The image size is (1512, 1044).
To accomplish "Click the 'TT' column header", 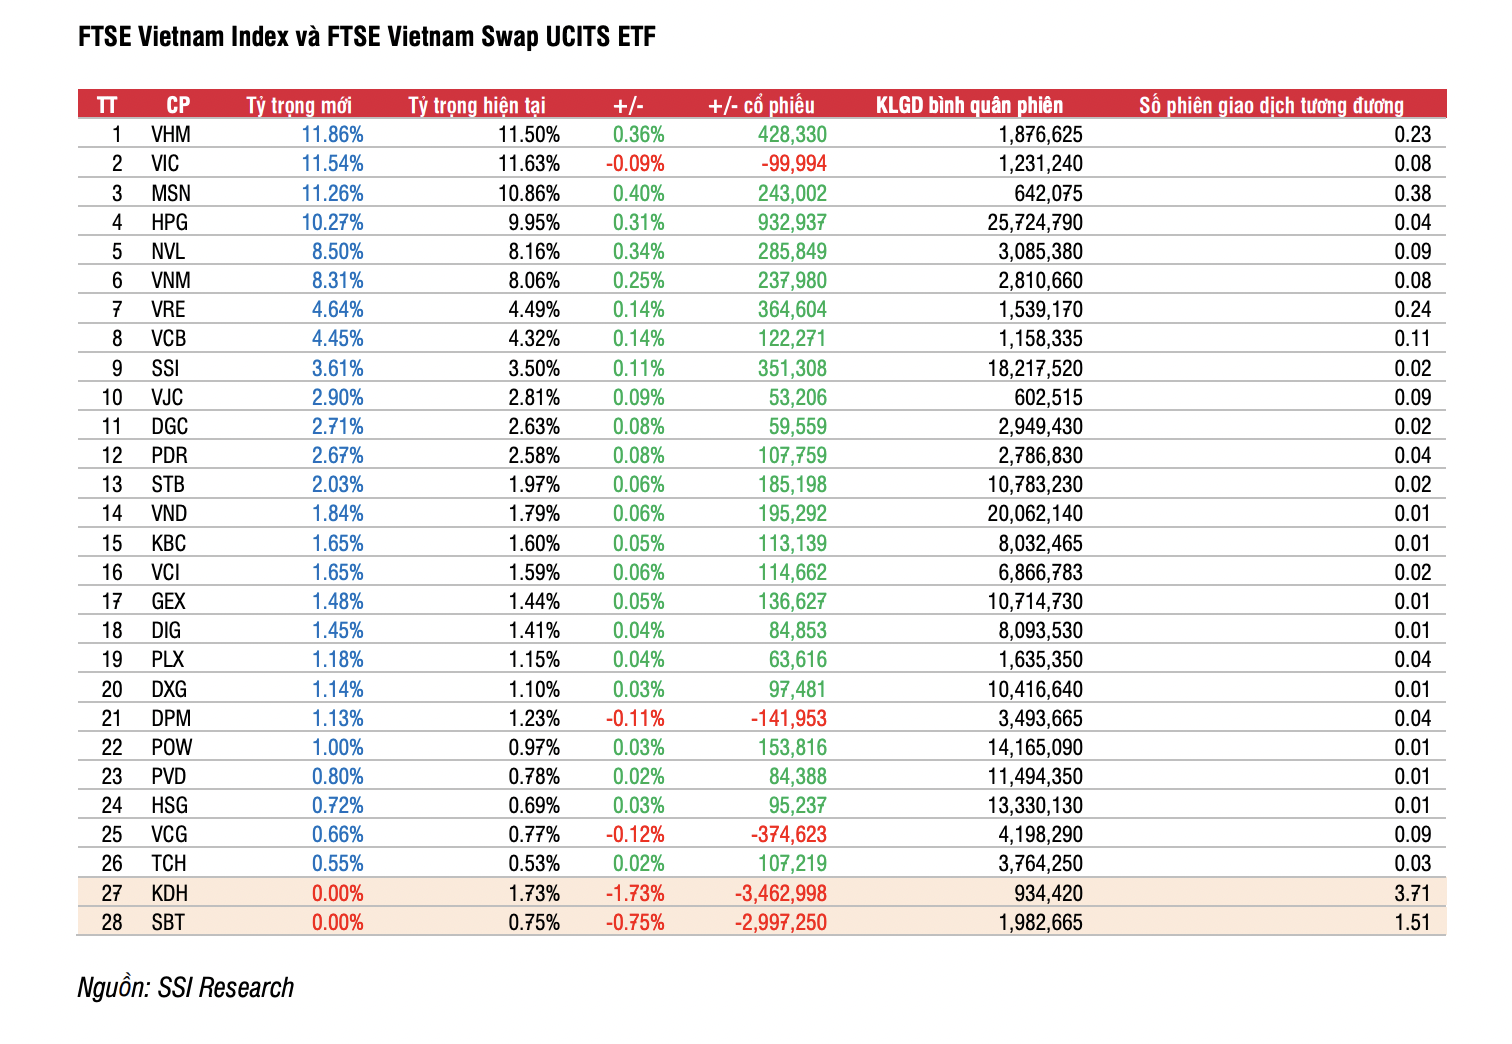I will 107,105.
